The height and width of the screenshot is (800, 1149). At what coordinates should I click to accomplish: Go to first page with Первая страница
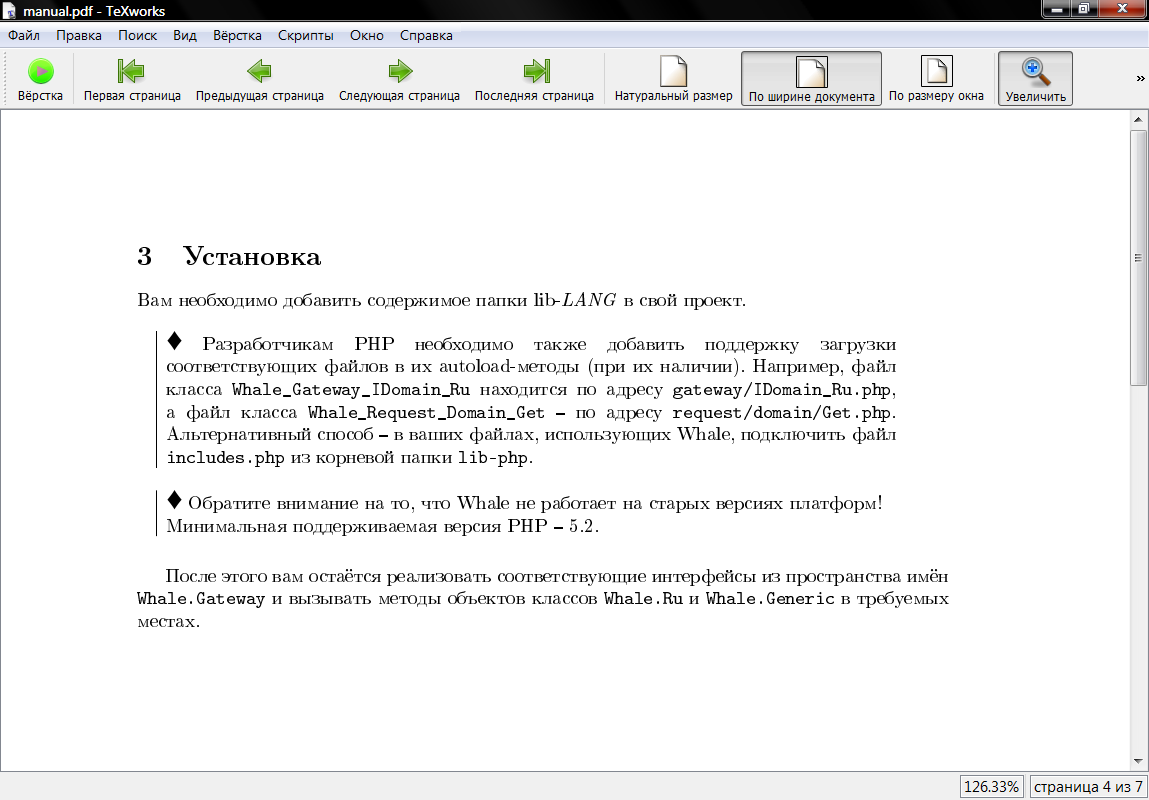(x=131, y=72)
